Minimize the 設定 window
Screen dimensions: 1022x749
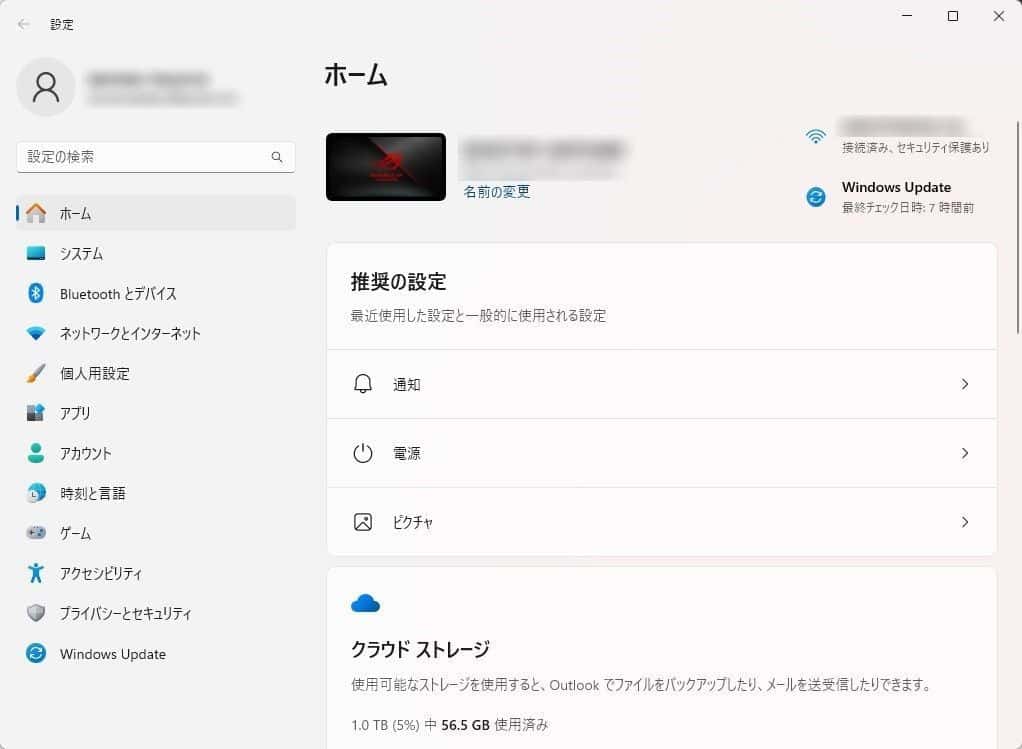pyautogui.click(x=907, y=16)
